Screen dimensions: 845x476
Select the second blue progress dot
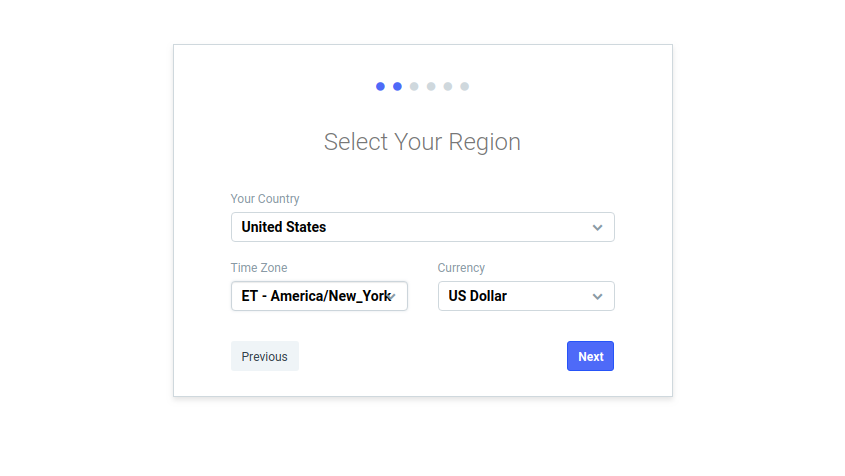397,86
